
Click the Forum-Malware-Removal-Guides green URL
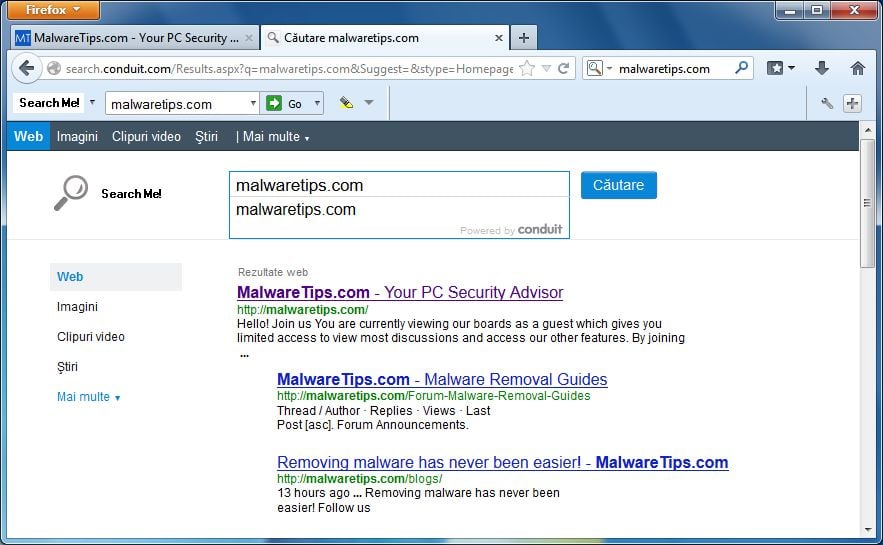[x=434, y=396]
